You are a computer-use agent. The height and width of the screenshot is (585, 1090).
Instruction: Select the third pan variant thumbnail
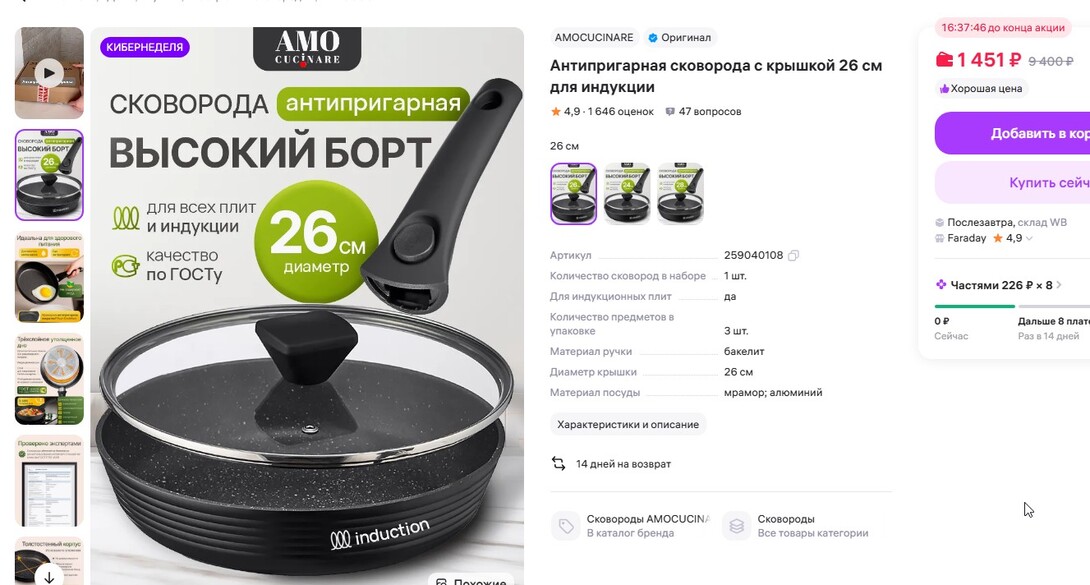(681, 194)
